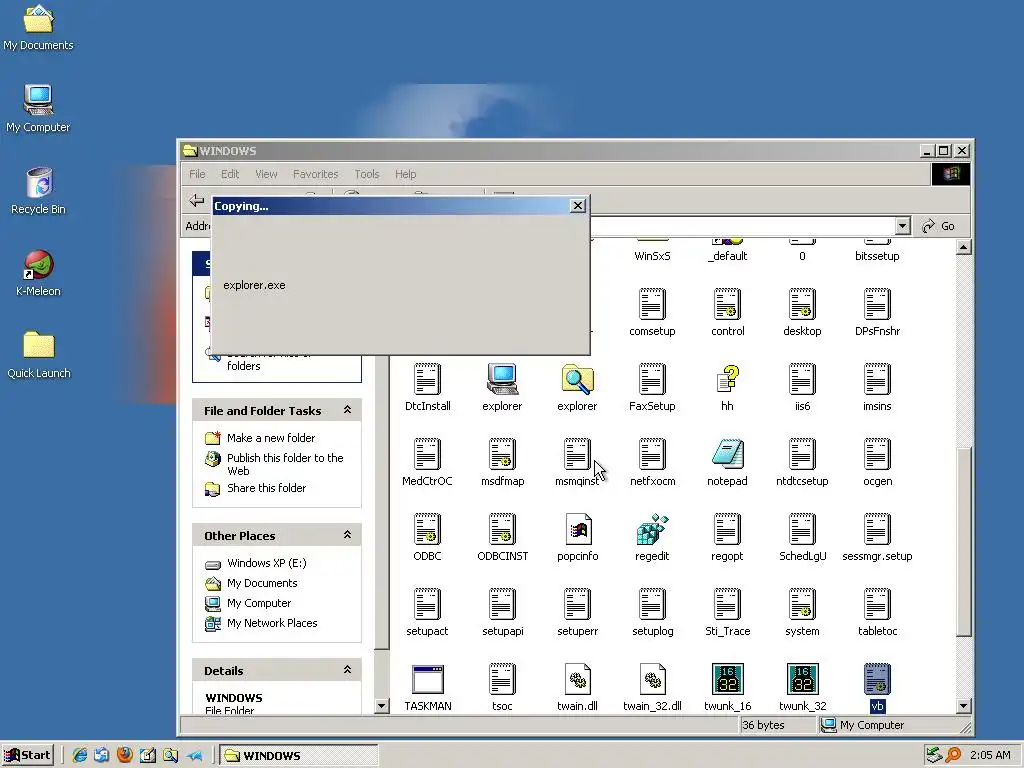Select the sessmgr.setup file

click(877, 537)
